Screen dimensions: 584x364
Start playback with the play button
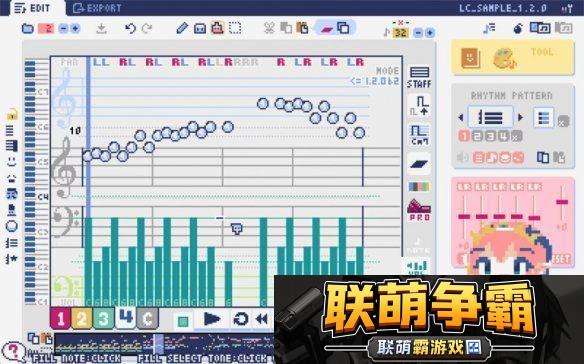tap(212, 319)
